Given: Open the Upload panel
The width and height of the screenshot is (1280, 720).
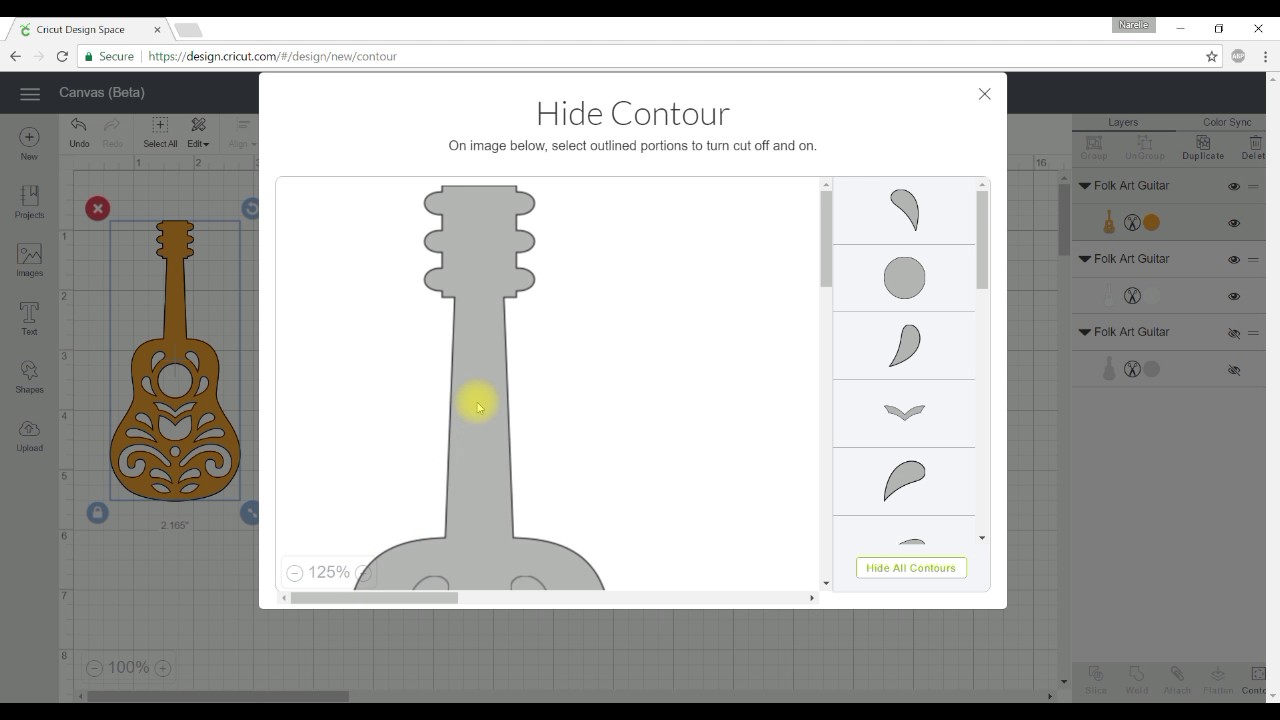Looking at the screenshot, I should [x=29, y=435].
